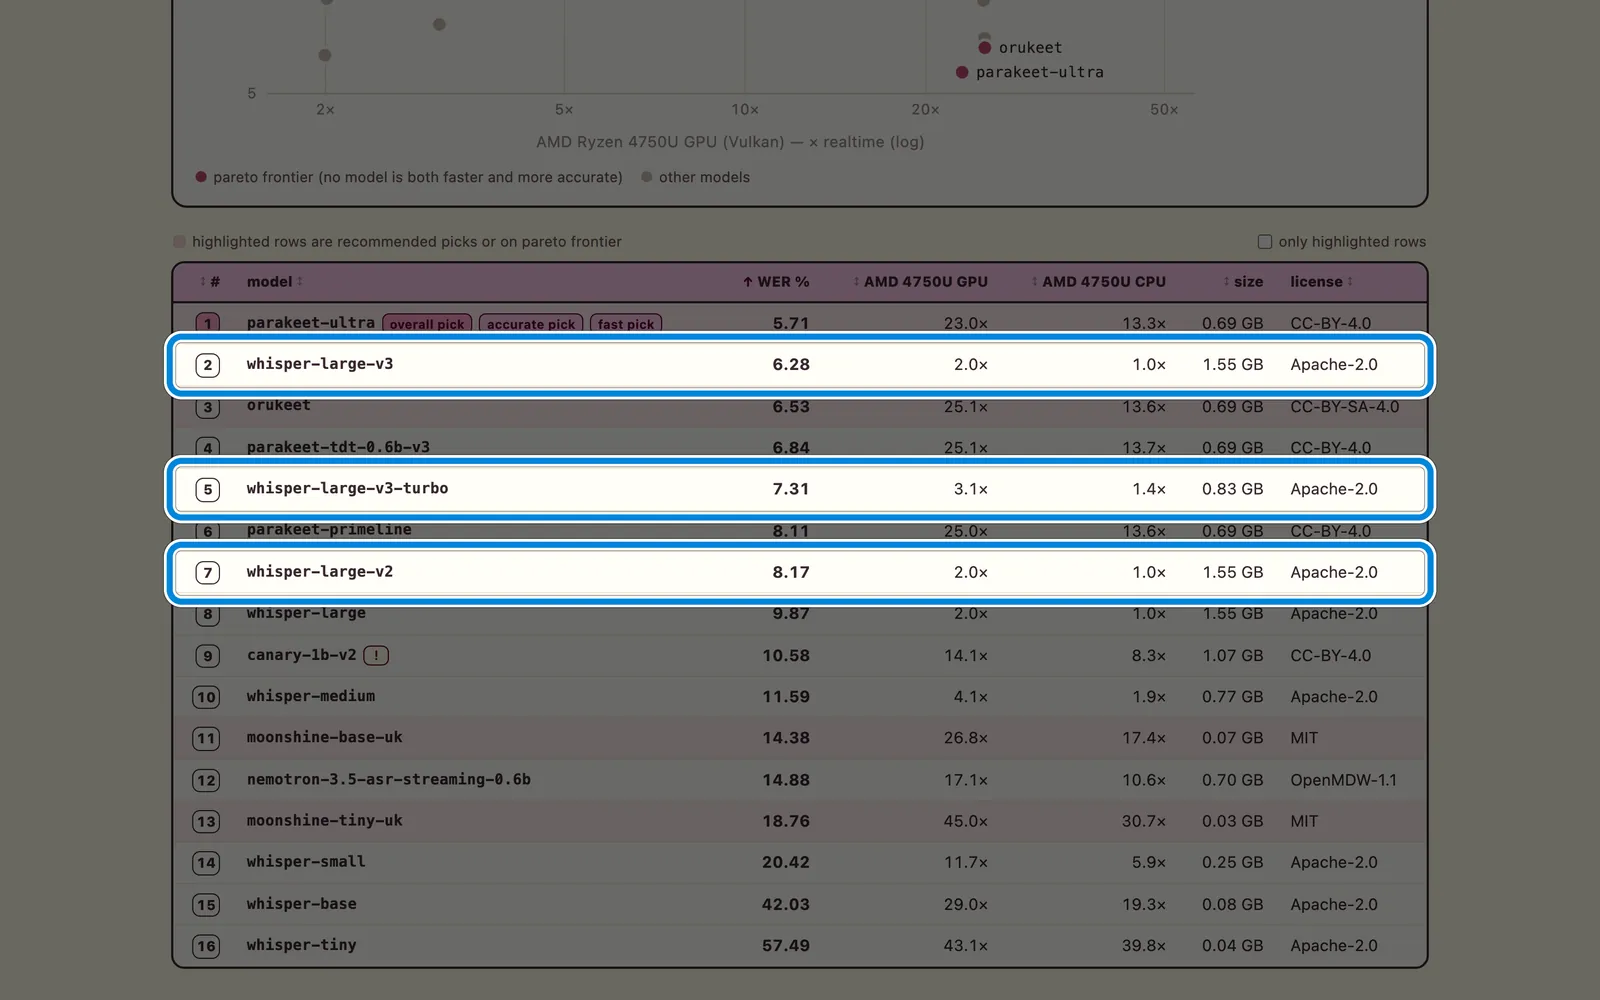The height and width of the screenshot is (1000, 1600).
Task: Select the whisper-large-v3-turbo model name
Action: point(347,488)
